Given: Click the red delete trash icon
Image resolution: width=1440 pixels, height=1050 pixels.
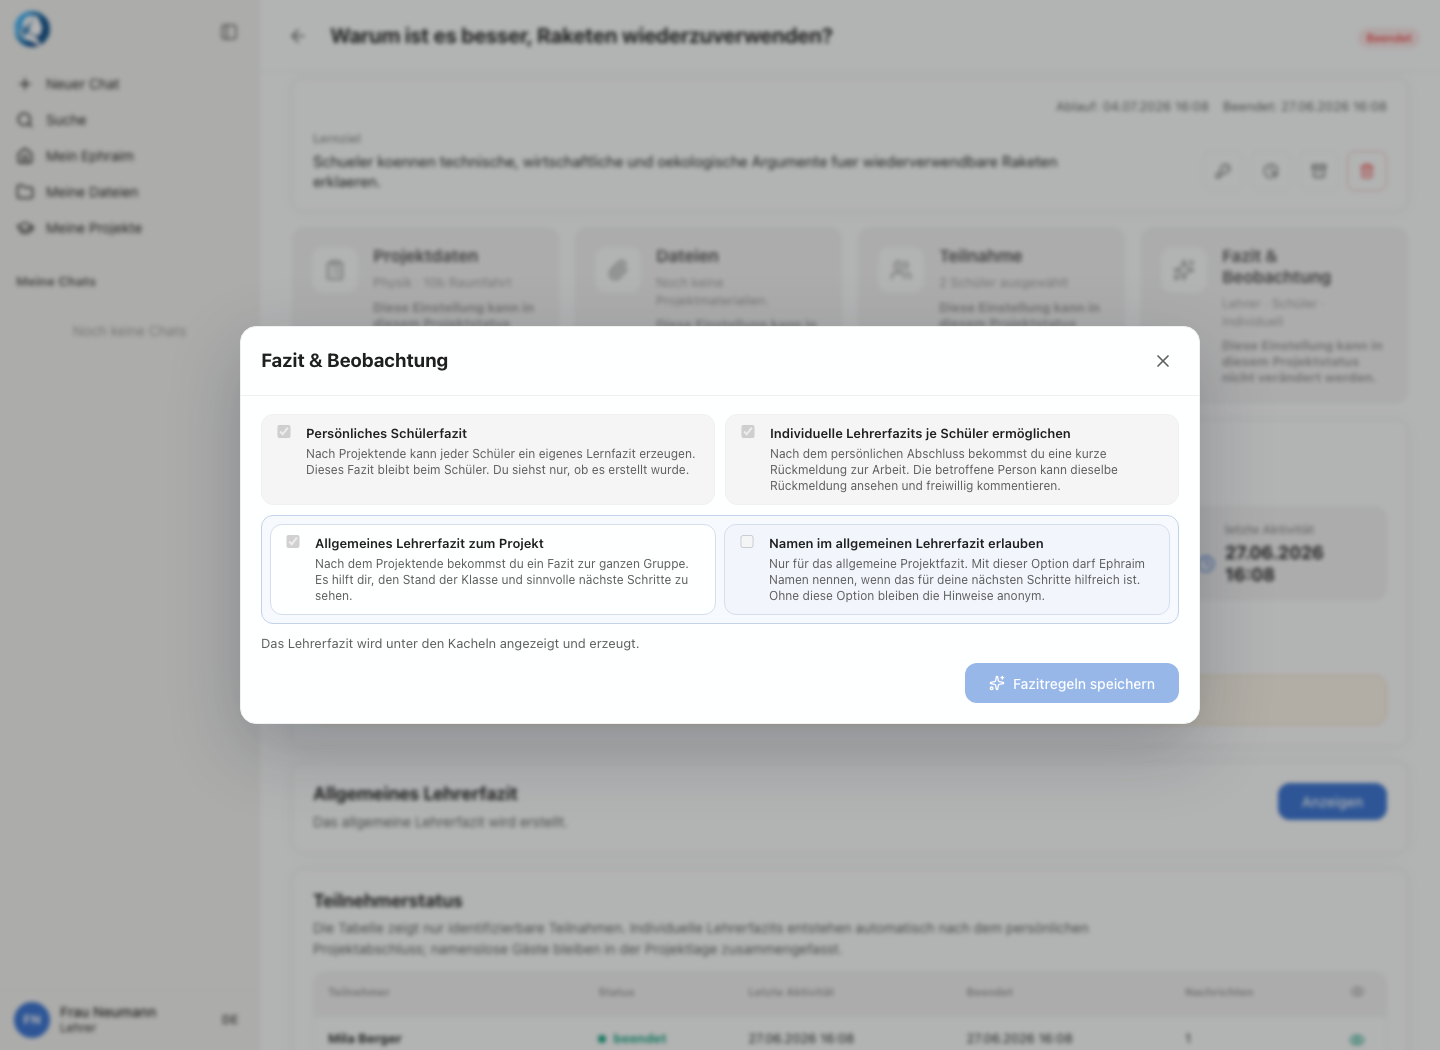Looking at the screenshot, I should click(1367, 171).
